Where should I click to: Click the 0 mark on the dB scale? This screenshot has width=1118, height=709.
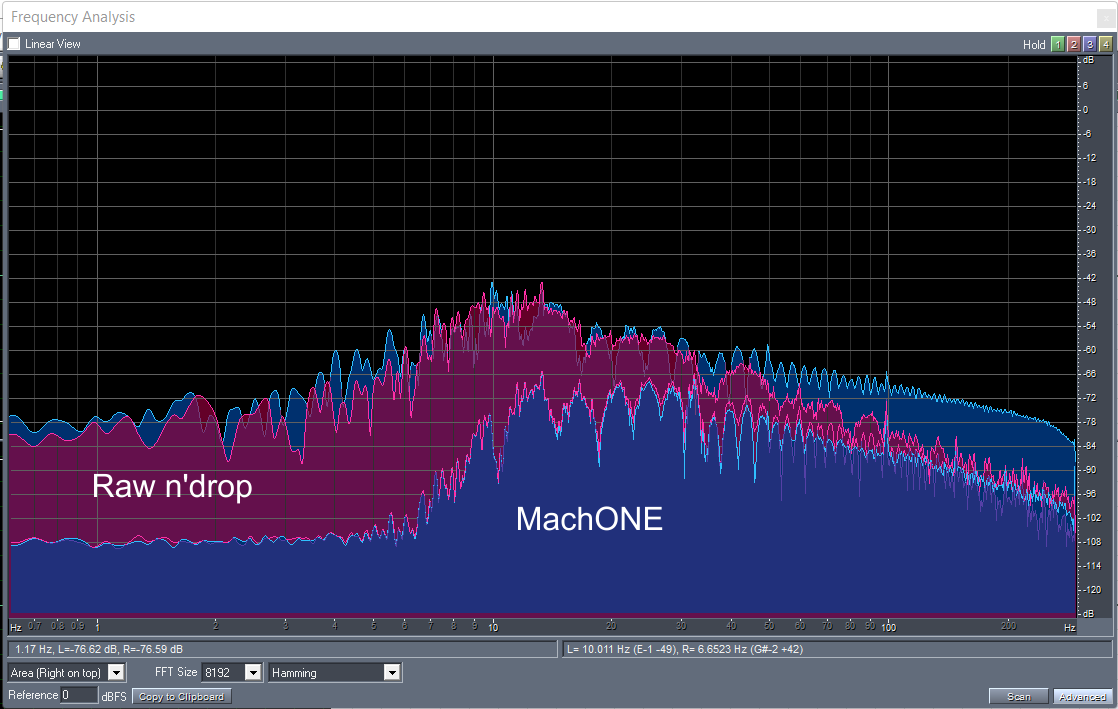pos(1086,109)
